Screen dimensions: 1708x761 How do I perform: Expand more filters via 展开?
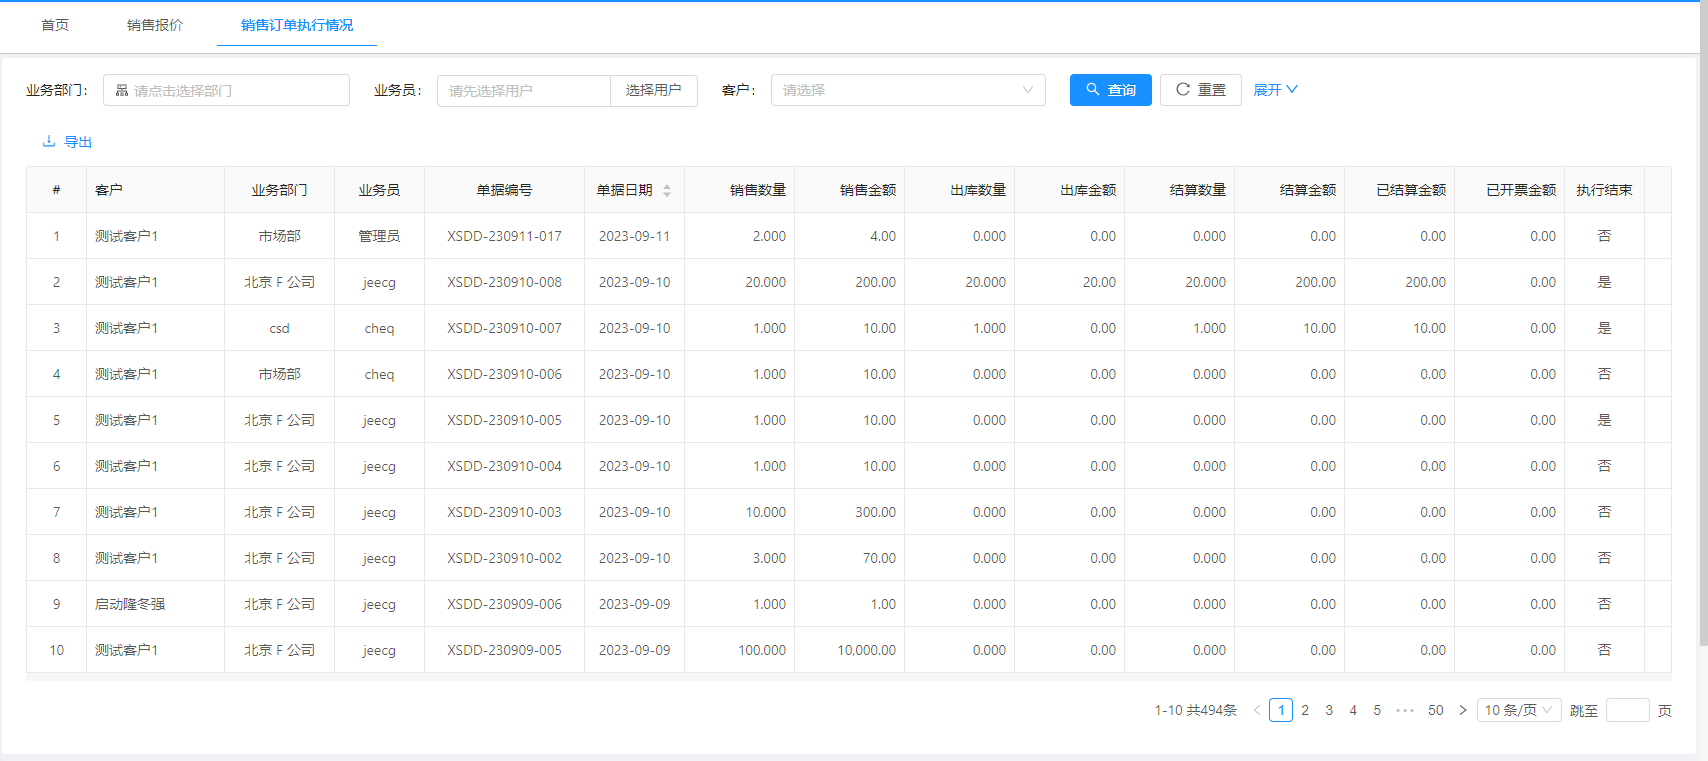pyautogui.click(x=1276, y=90)
